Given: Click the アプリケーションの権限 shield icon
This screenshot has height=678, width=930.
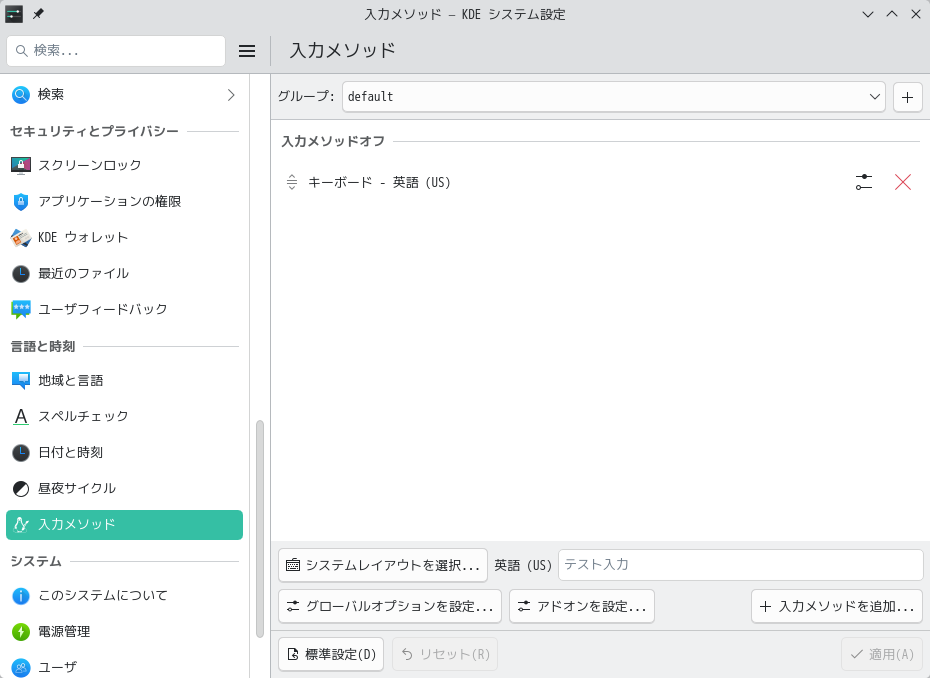Looking at the screenshot, I should tap(21, 202).
